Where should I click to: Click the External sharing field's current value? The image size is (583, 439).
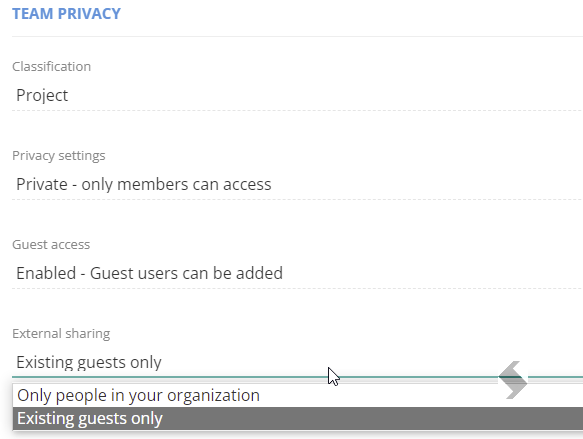[89, 362]
